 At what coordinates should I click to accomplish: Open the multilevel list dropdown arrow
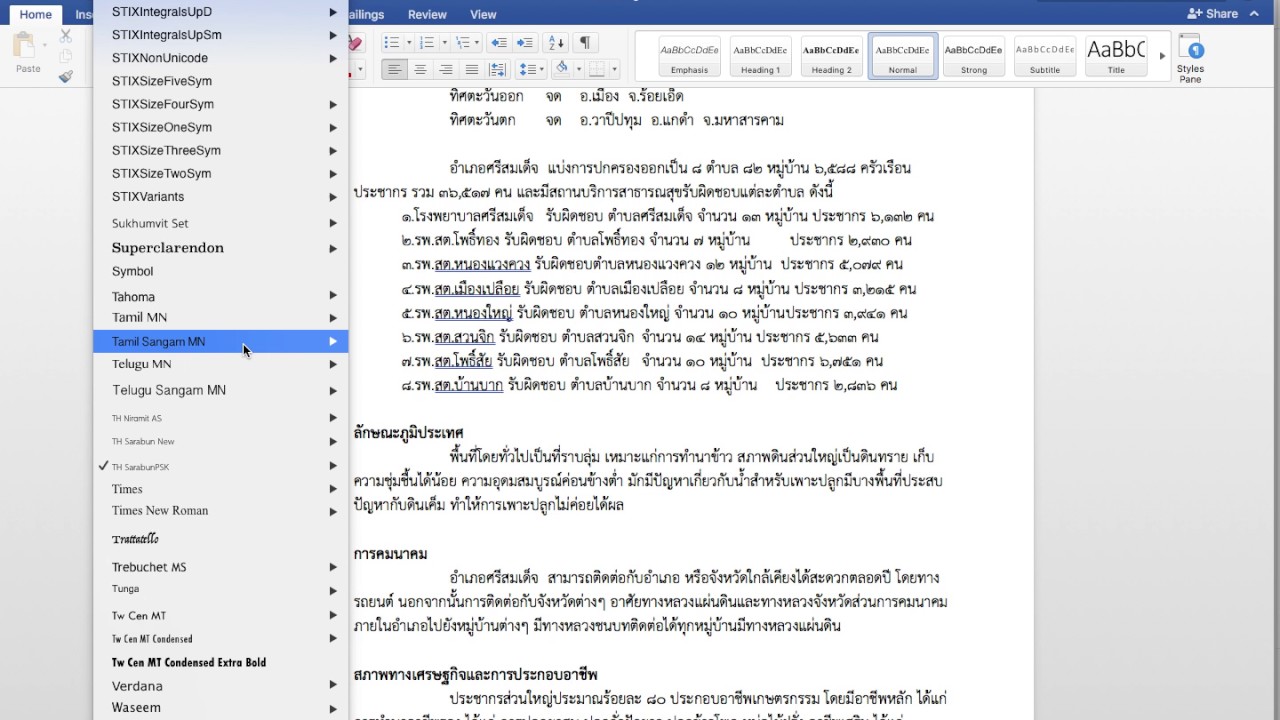click(477, 43)
